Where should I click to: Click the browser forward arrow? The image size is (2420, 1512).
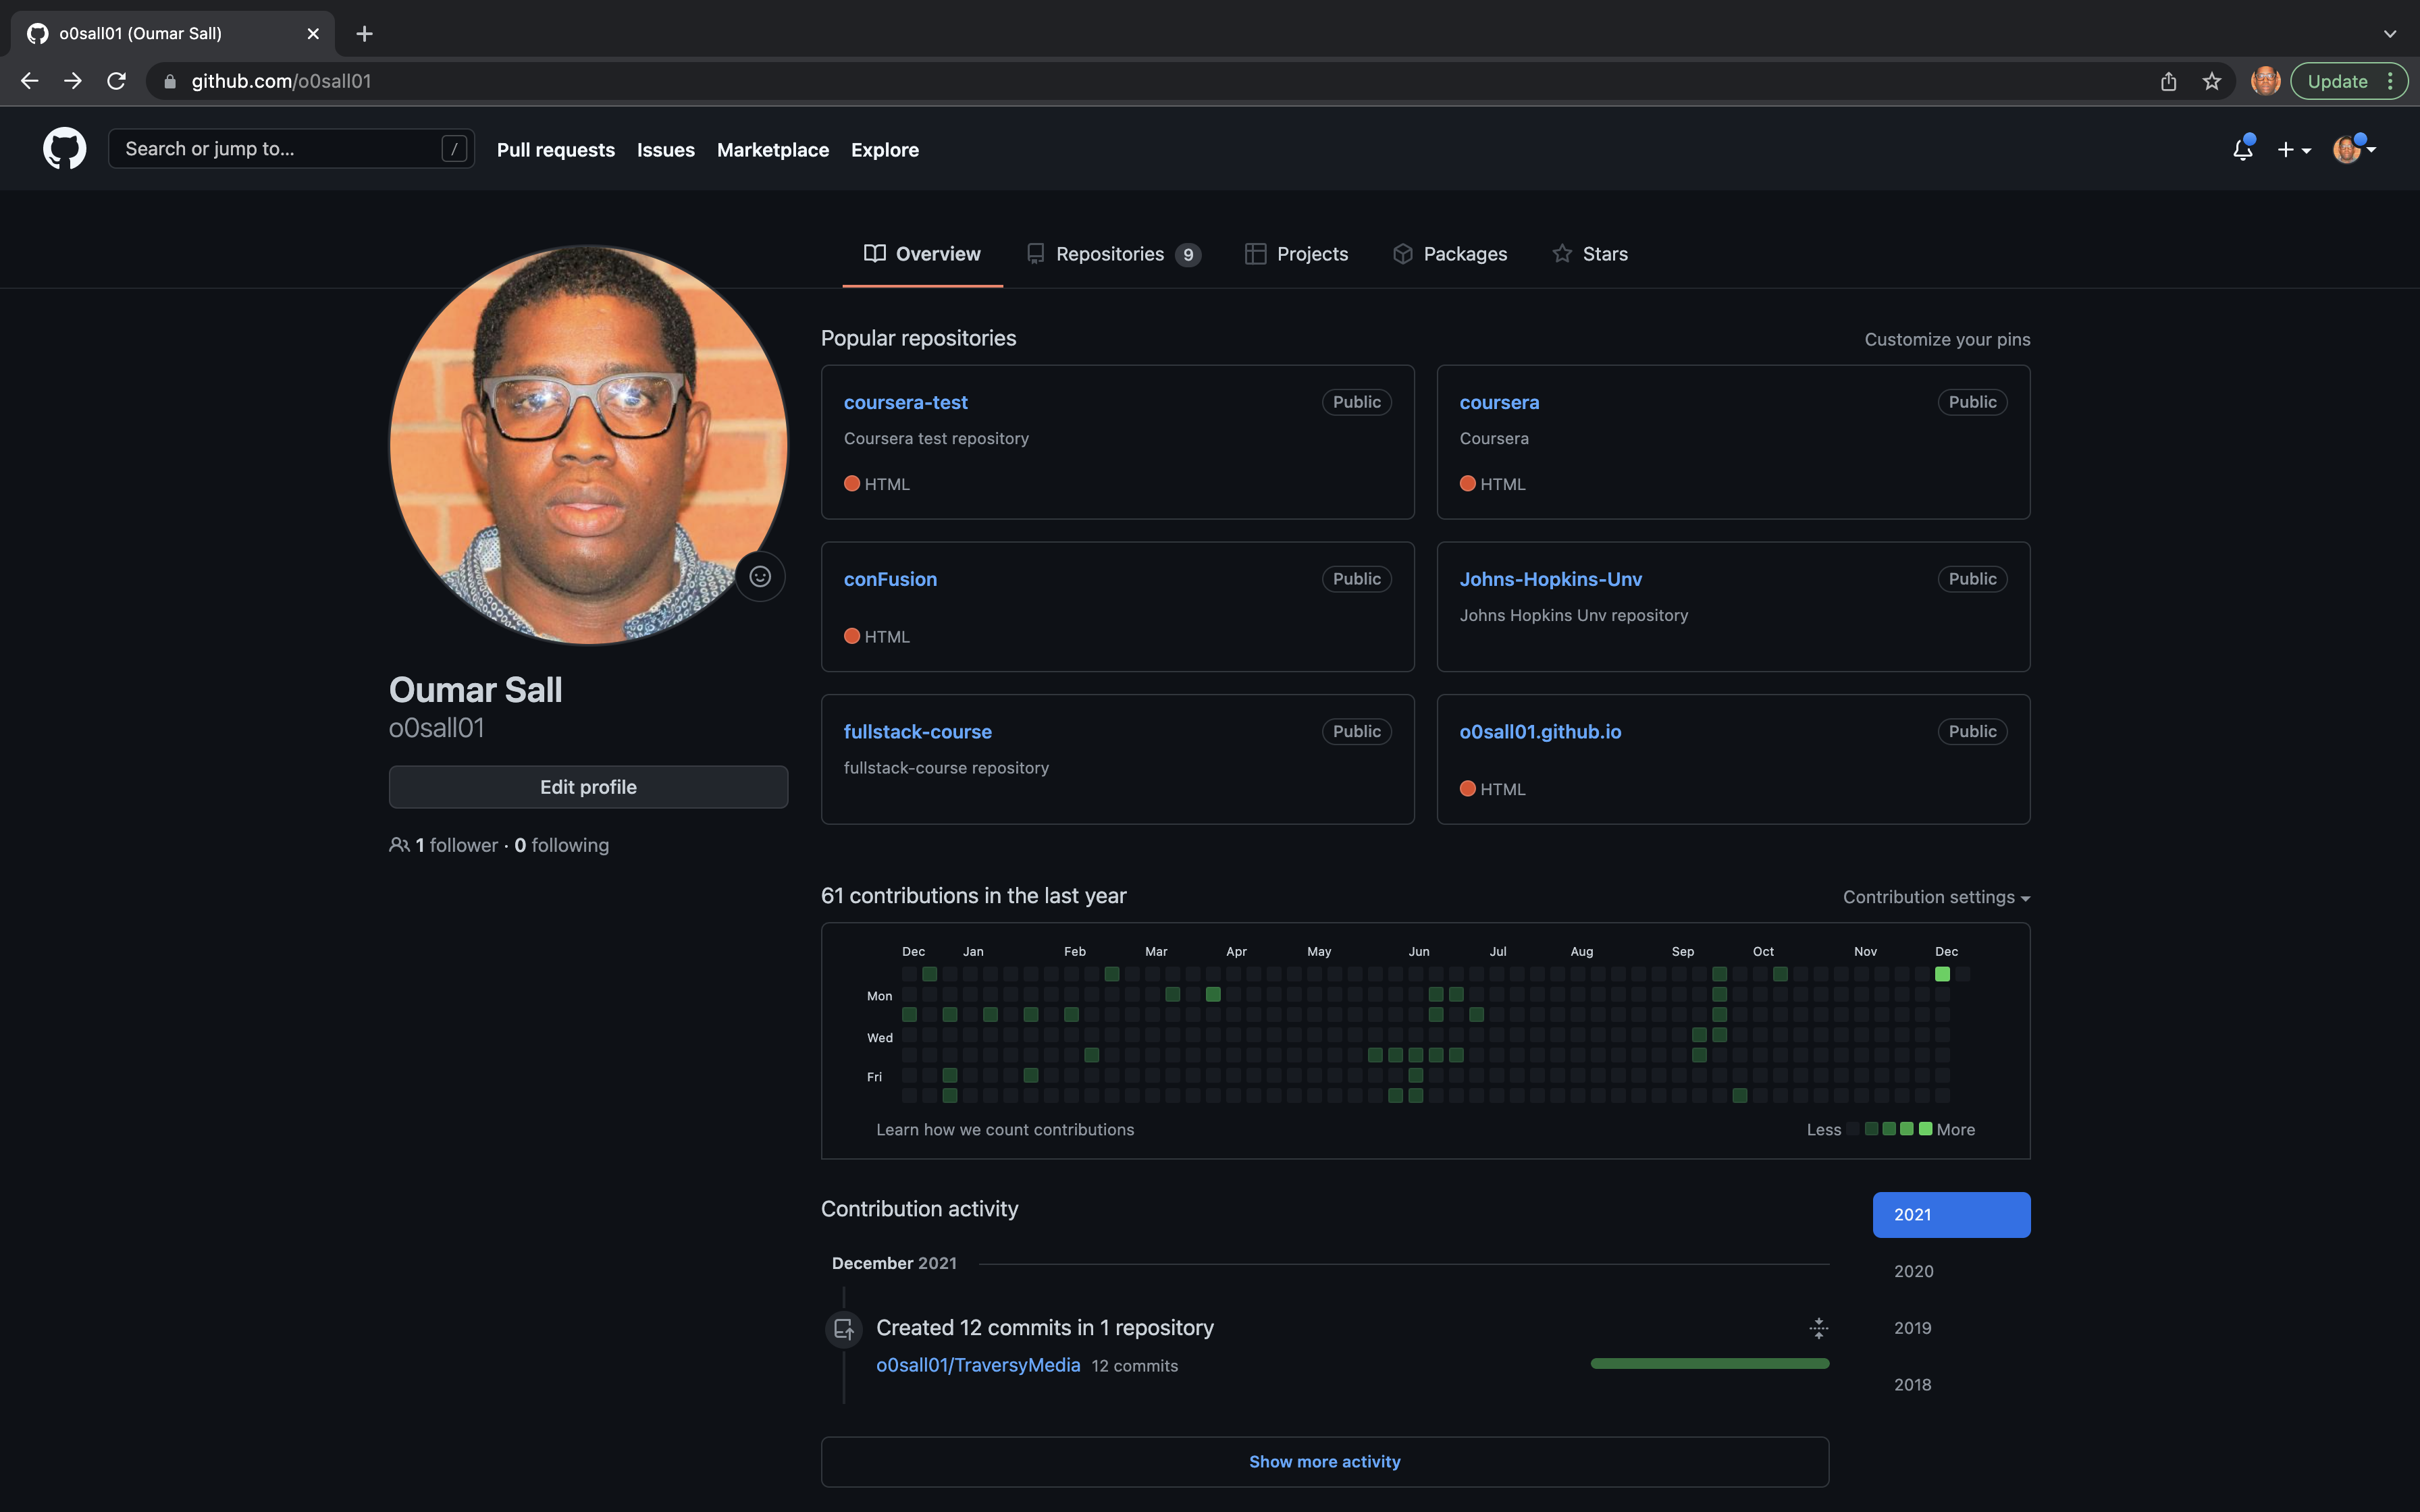[x=73, y=81]
